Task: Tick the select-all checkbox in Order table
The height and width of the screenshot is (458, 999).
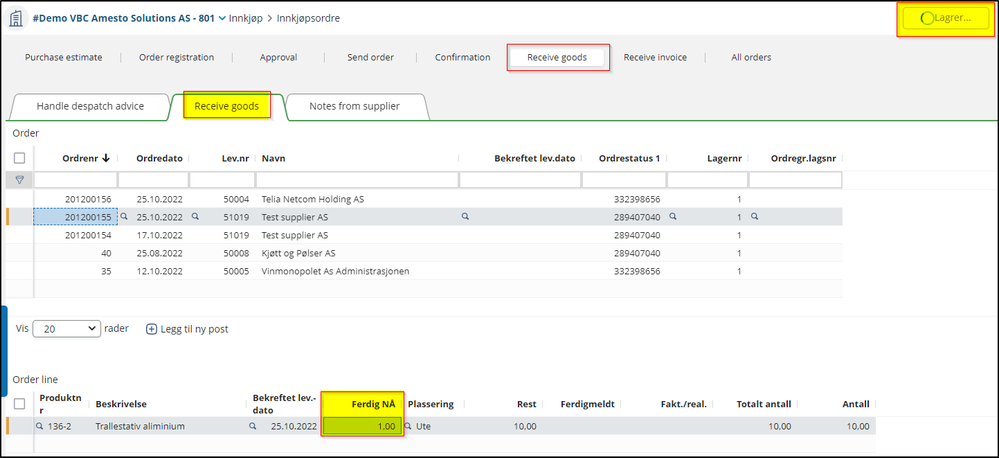Action: point(20,159)
